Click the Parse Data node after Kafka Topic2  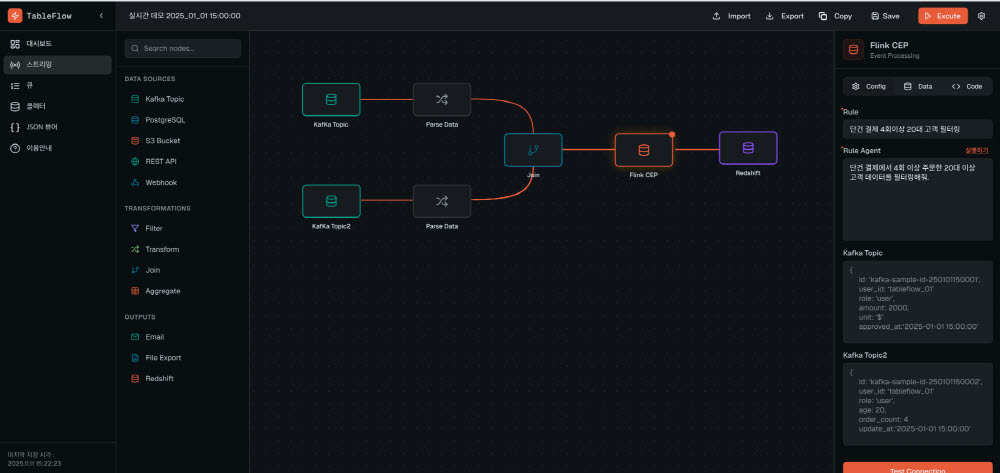441,201
